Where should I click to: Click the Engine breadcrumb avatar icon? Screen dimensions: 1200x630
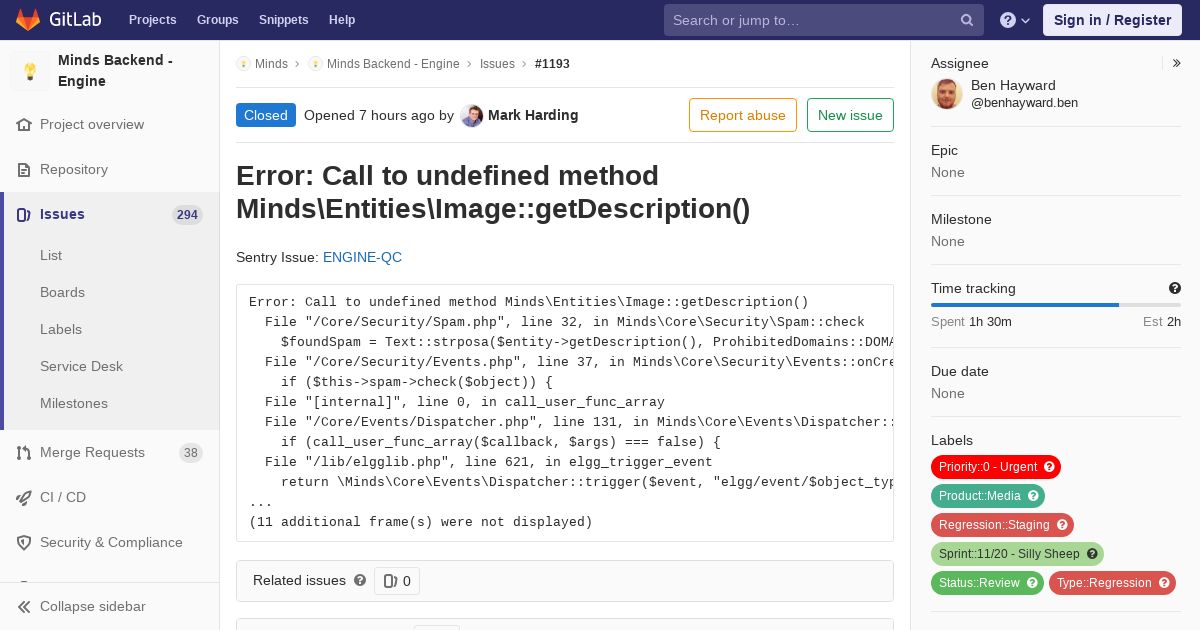coord(315,64)
